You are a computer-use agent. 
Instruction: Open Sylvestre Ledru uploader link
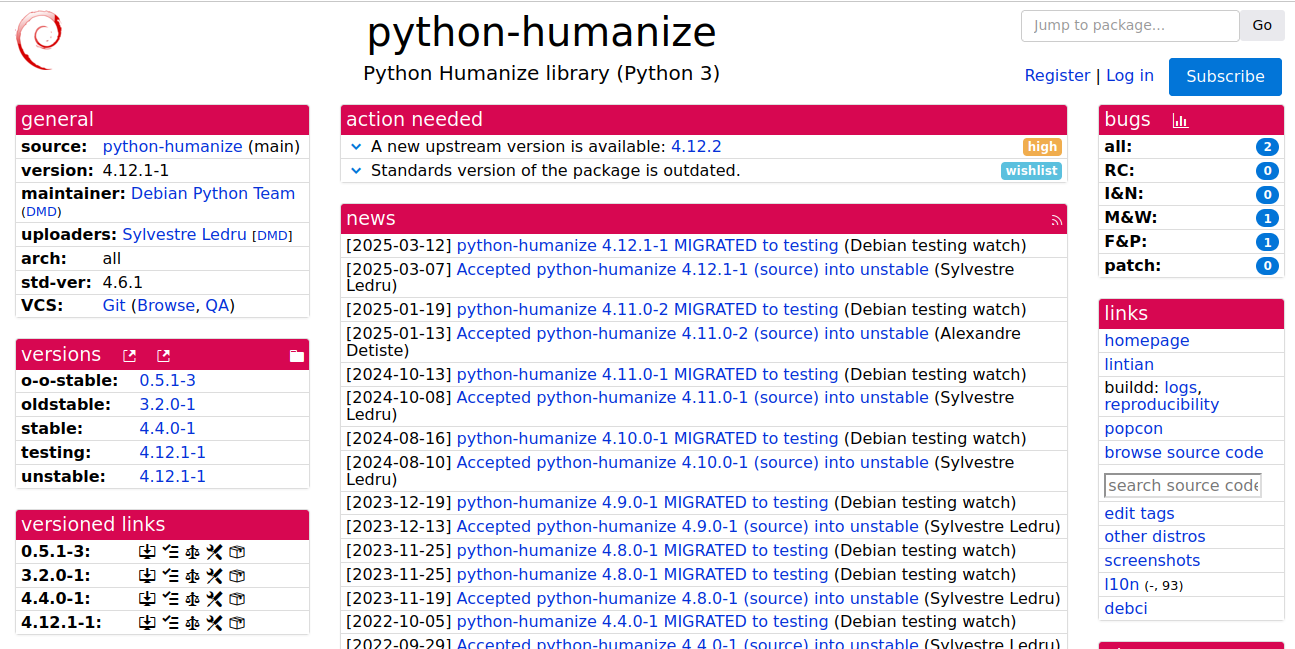pyautogui.click(x=184, y=235)
